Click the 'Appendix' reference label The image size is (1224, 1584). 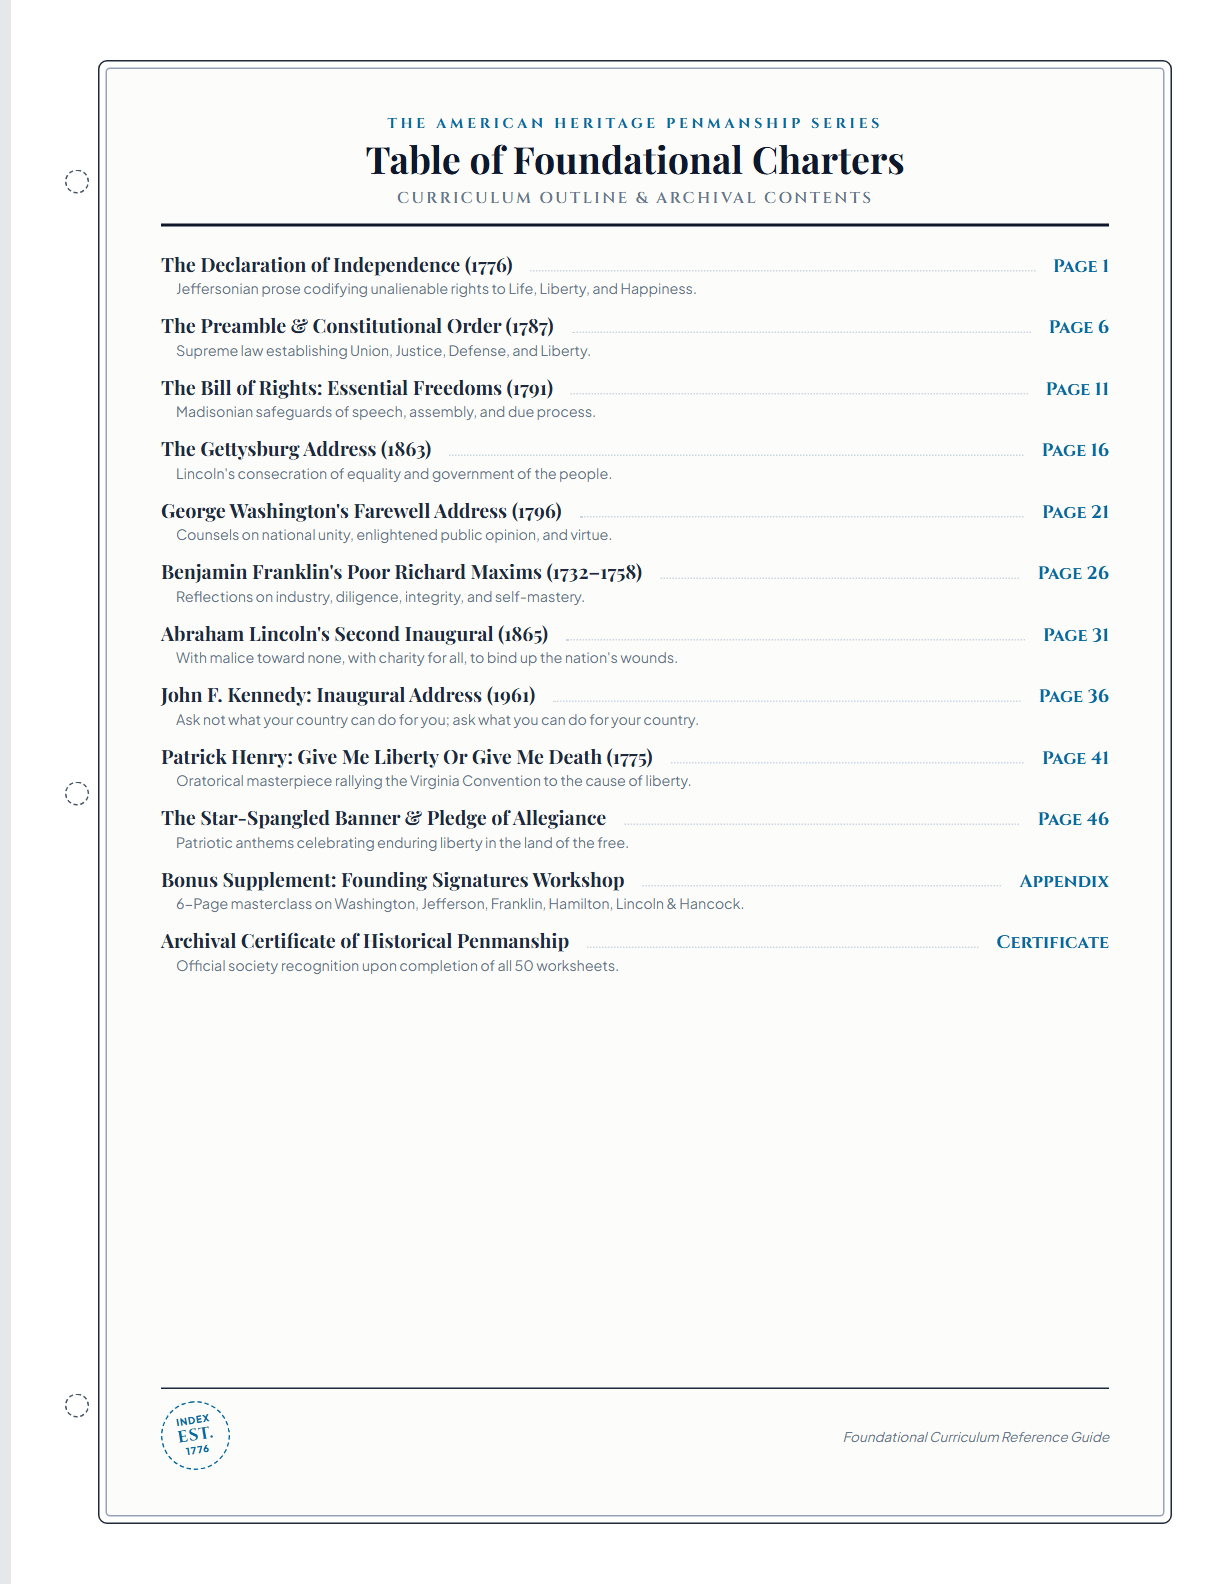1064,881
